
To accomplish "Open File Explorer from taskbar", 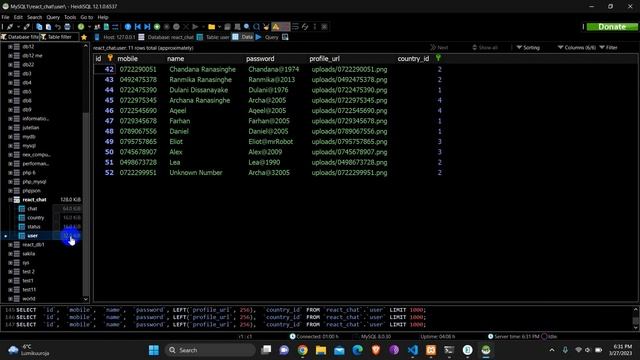I will 321,350.
